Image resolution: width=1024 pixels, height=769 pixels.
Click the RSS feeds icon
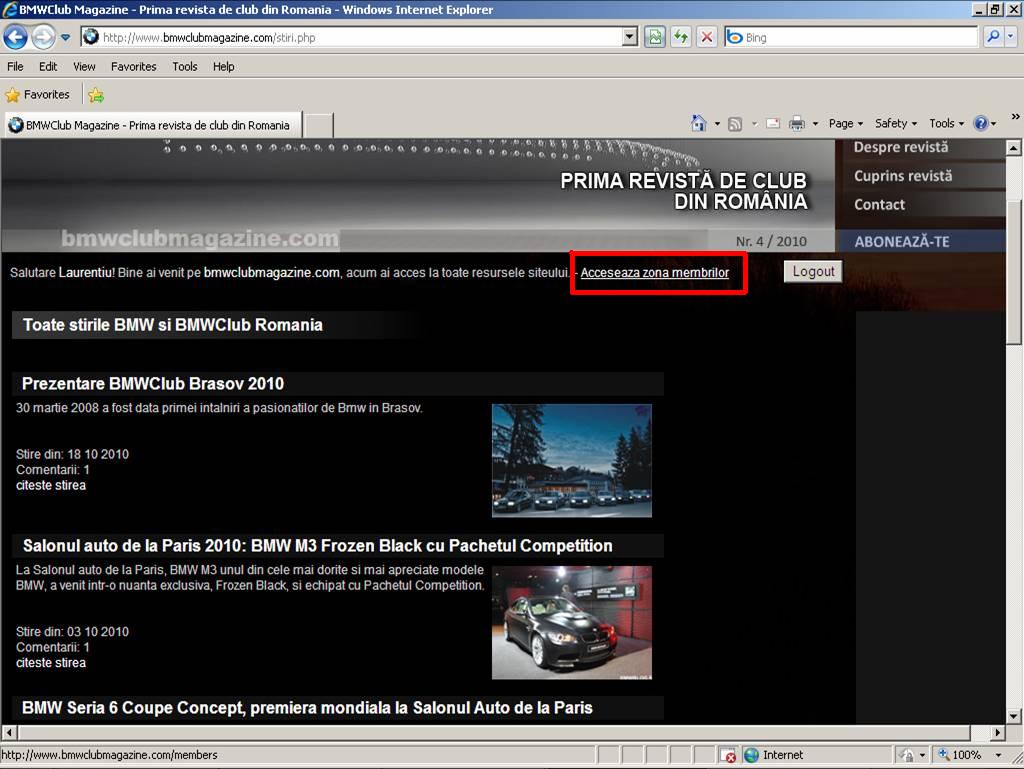[x=735, y=123]
